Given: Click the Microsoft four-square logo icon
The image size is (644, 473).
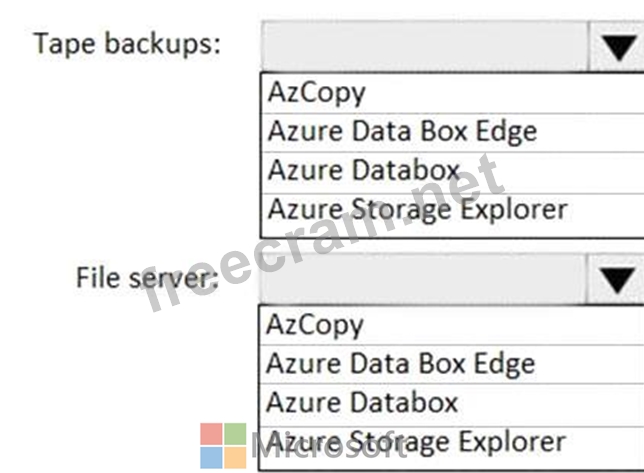Looking at the screenshot, I should pos(223,445).
